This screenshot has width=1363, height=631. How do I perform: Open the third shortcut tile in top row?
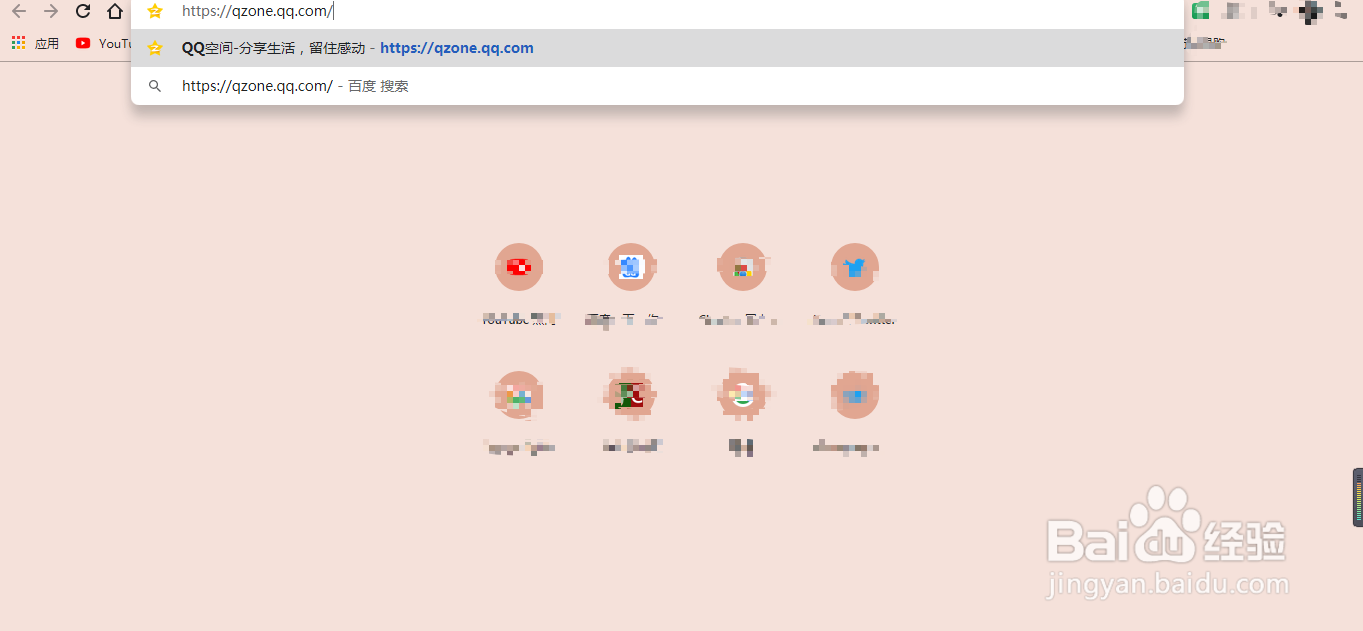tap(743, 284)
